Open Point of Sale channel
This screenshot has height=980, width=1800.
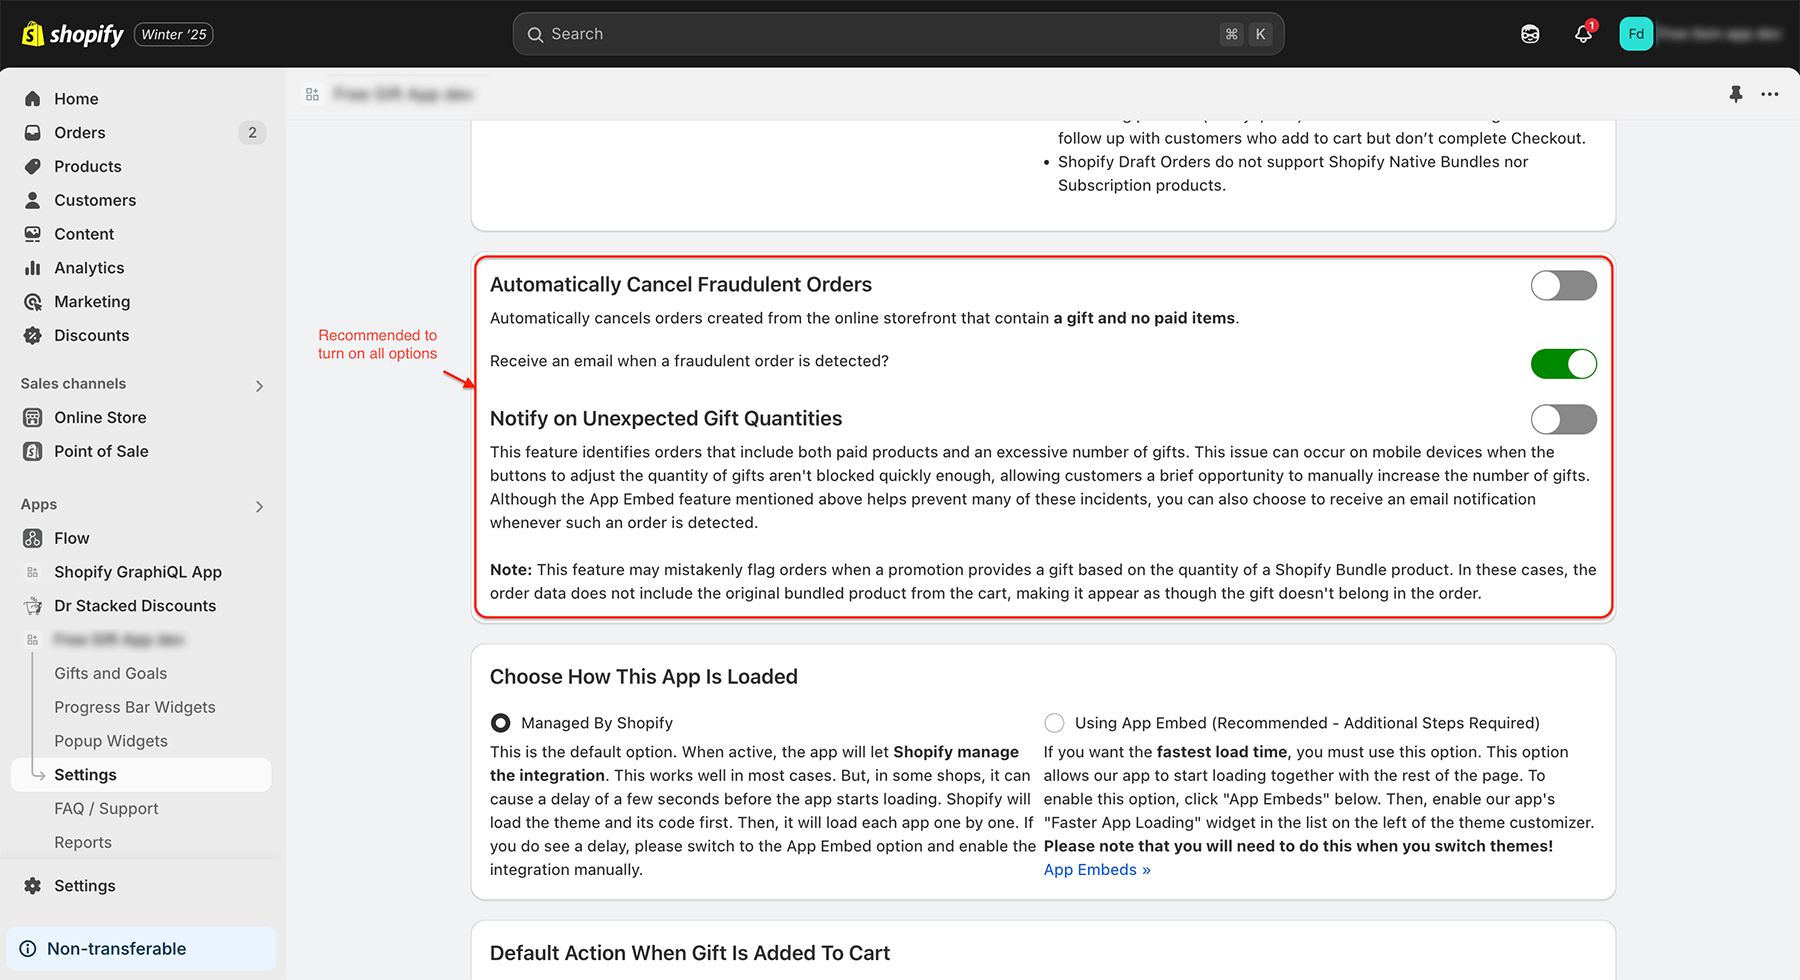101,452
